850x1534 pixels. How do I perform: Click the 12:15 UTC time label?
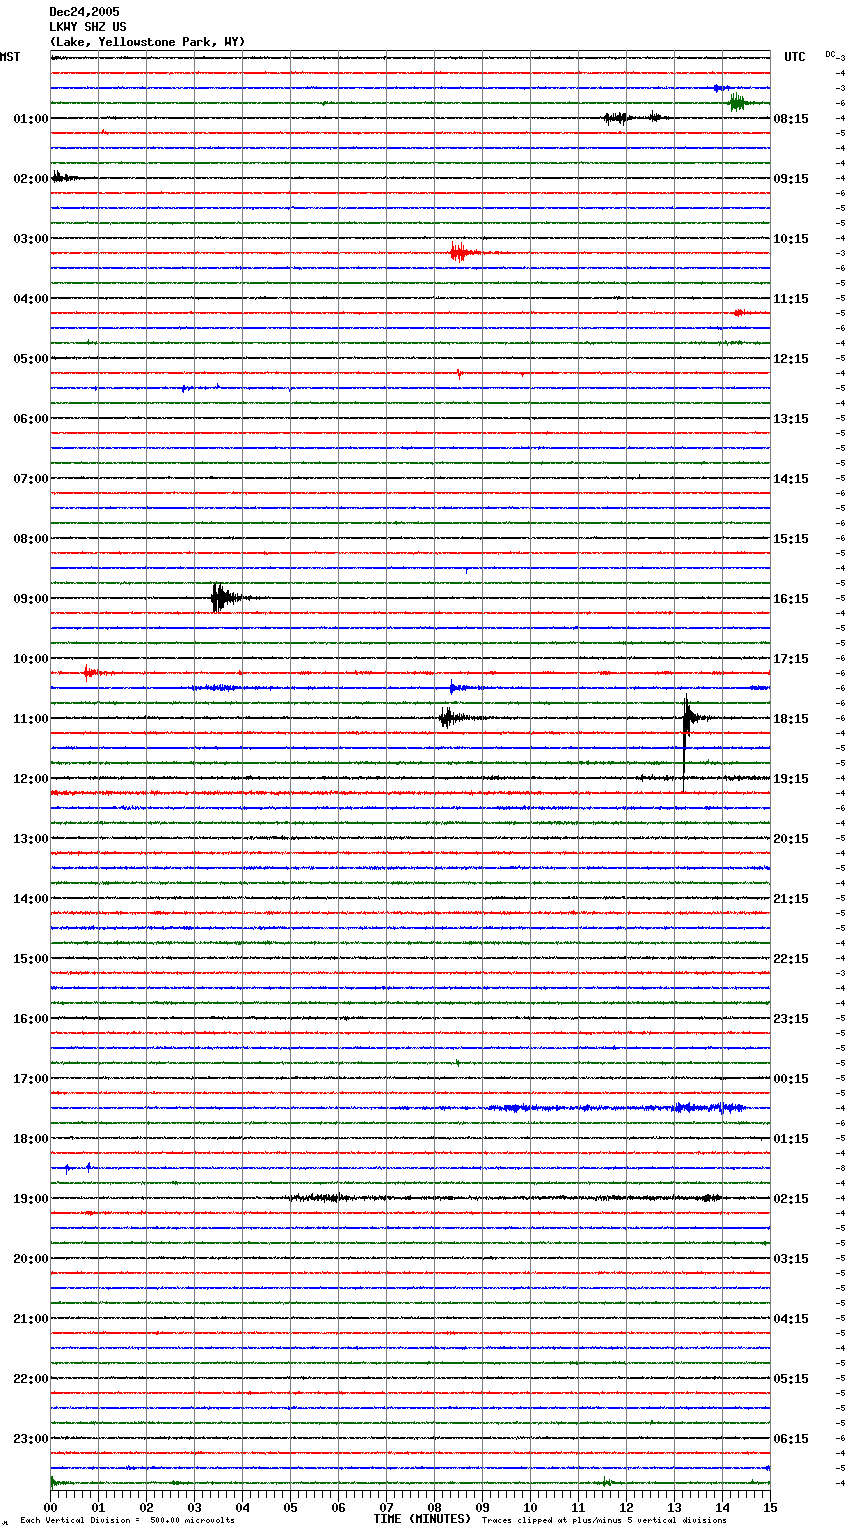791,359
